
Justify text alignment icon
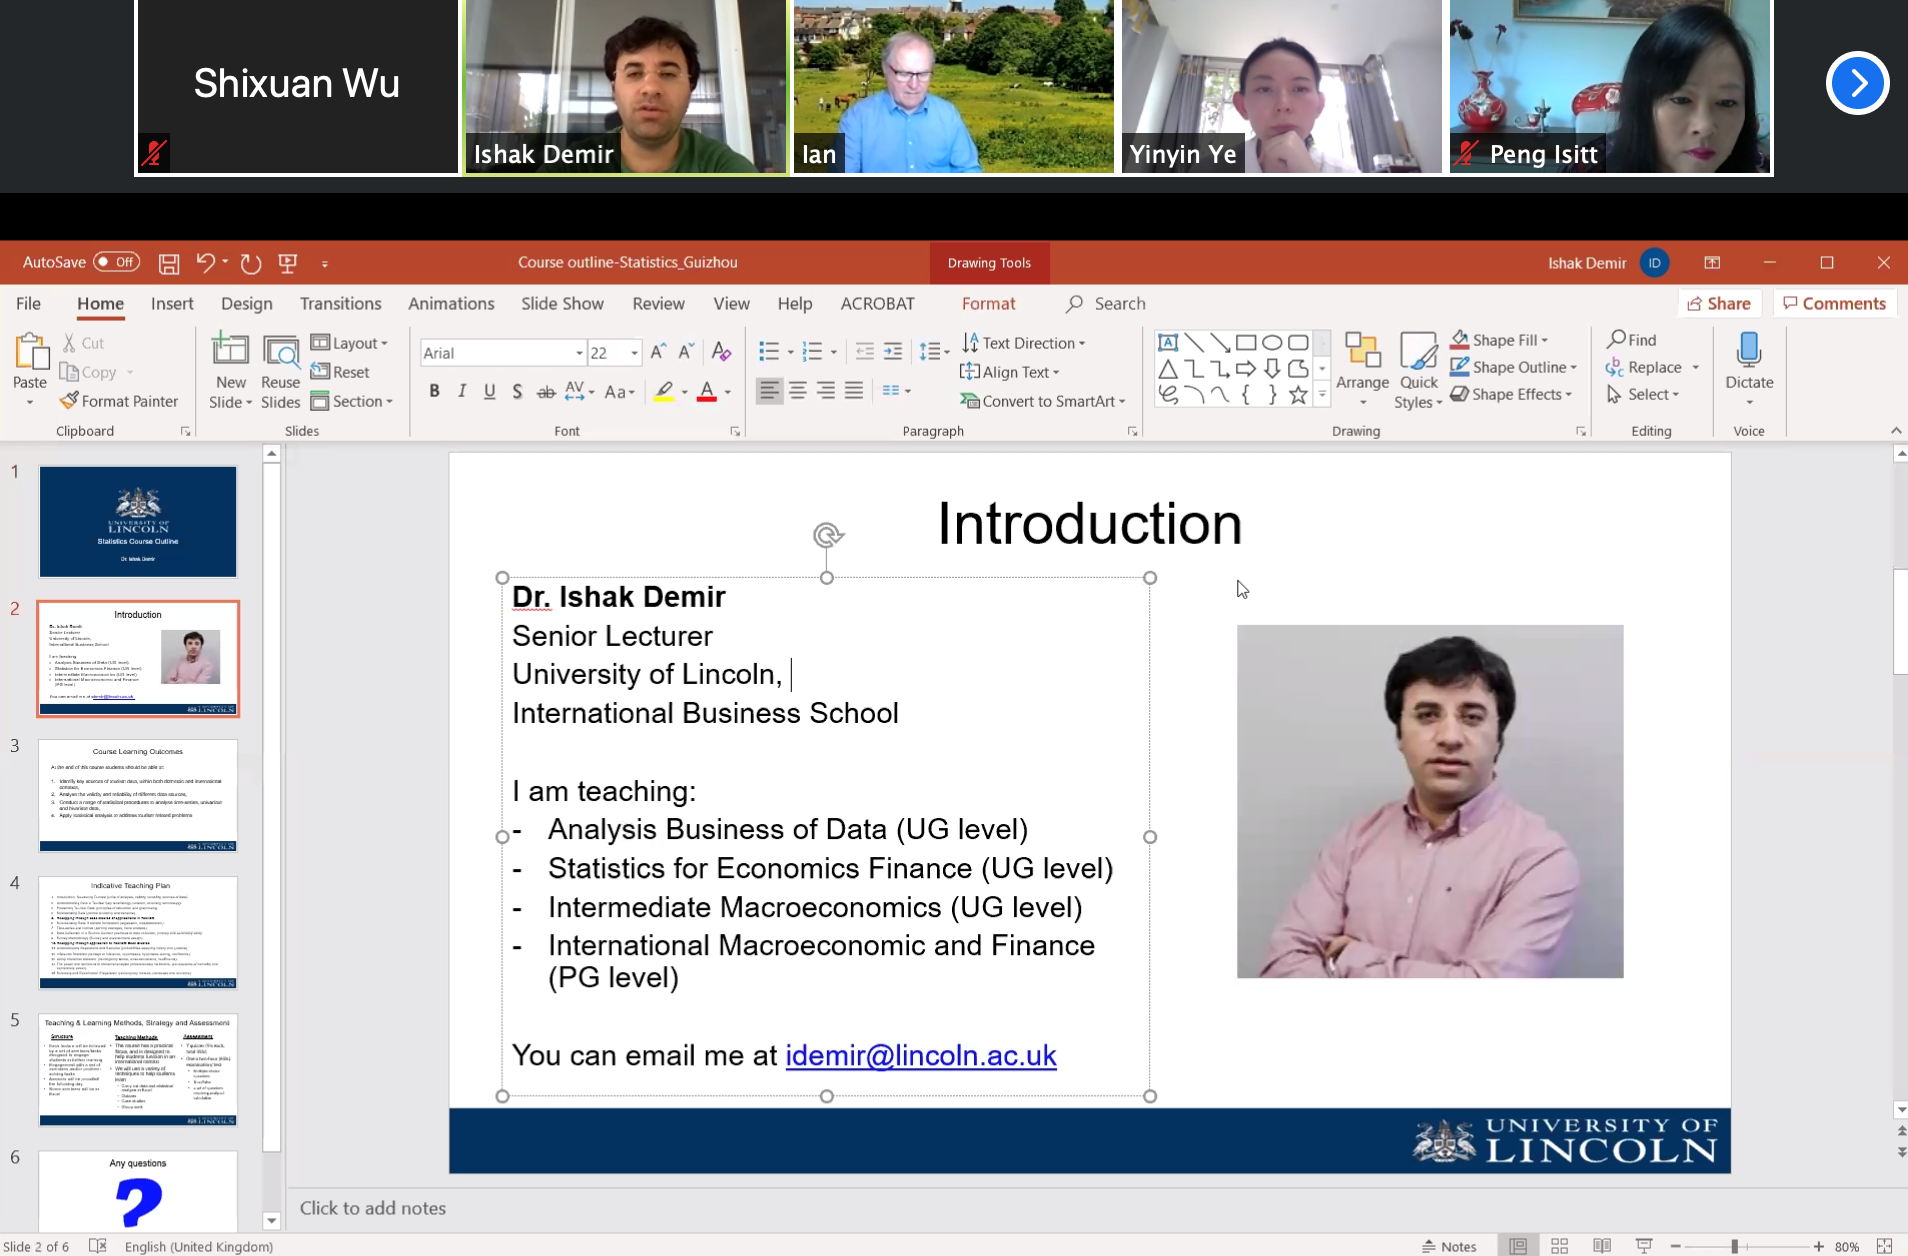click(854, 391)
